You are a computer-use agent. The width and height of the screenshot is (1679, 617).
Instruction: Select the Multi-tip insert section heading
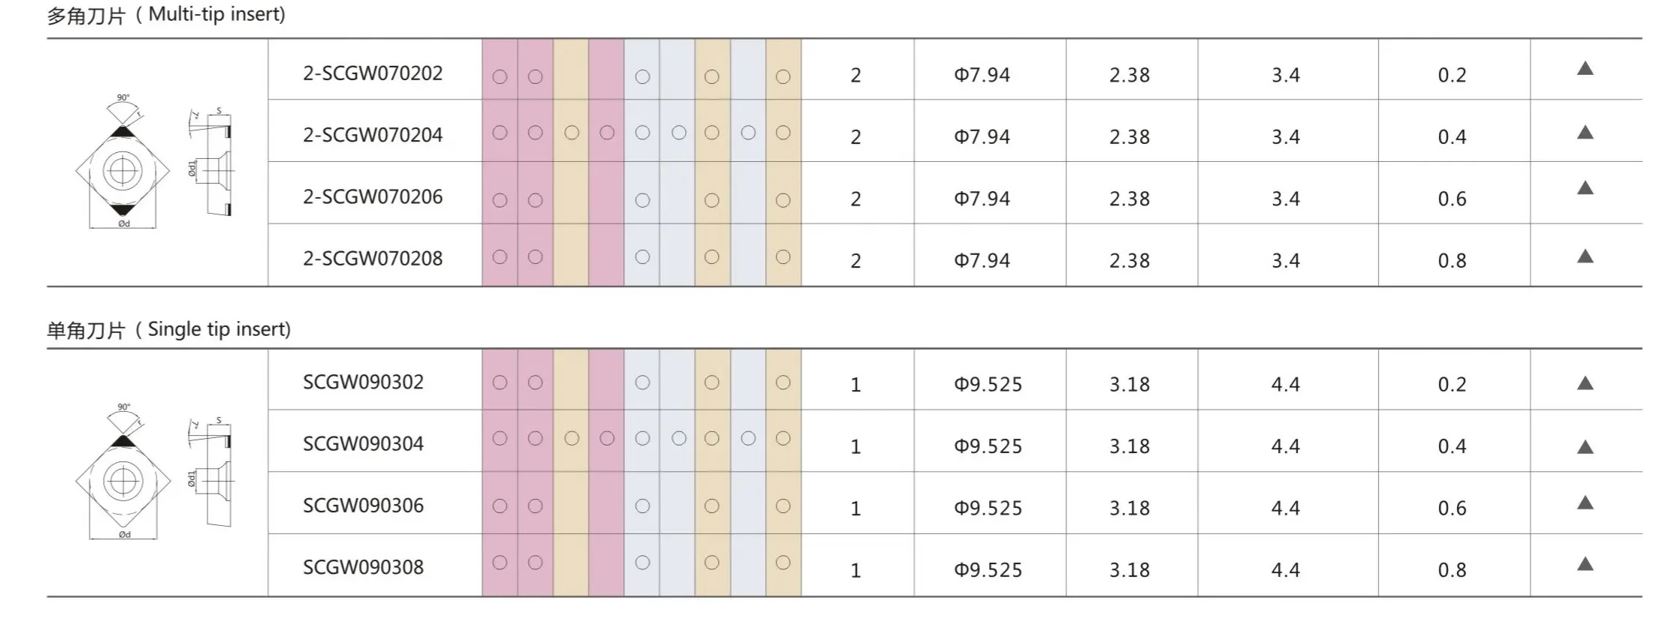point(166,15)
